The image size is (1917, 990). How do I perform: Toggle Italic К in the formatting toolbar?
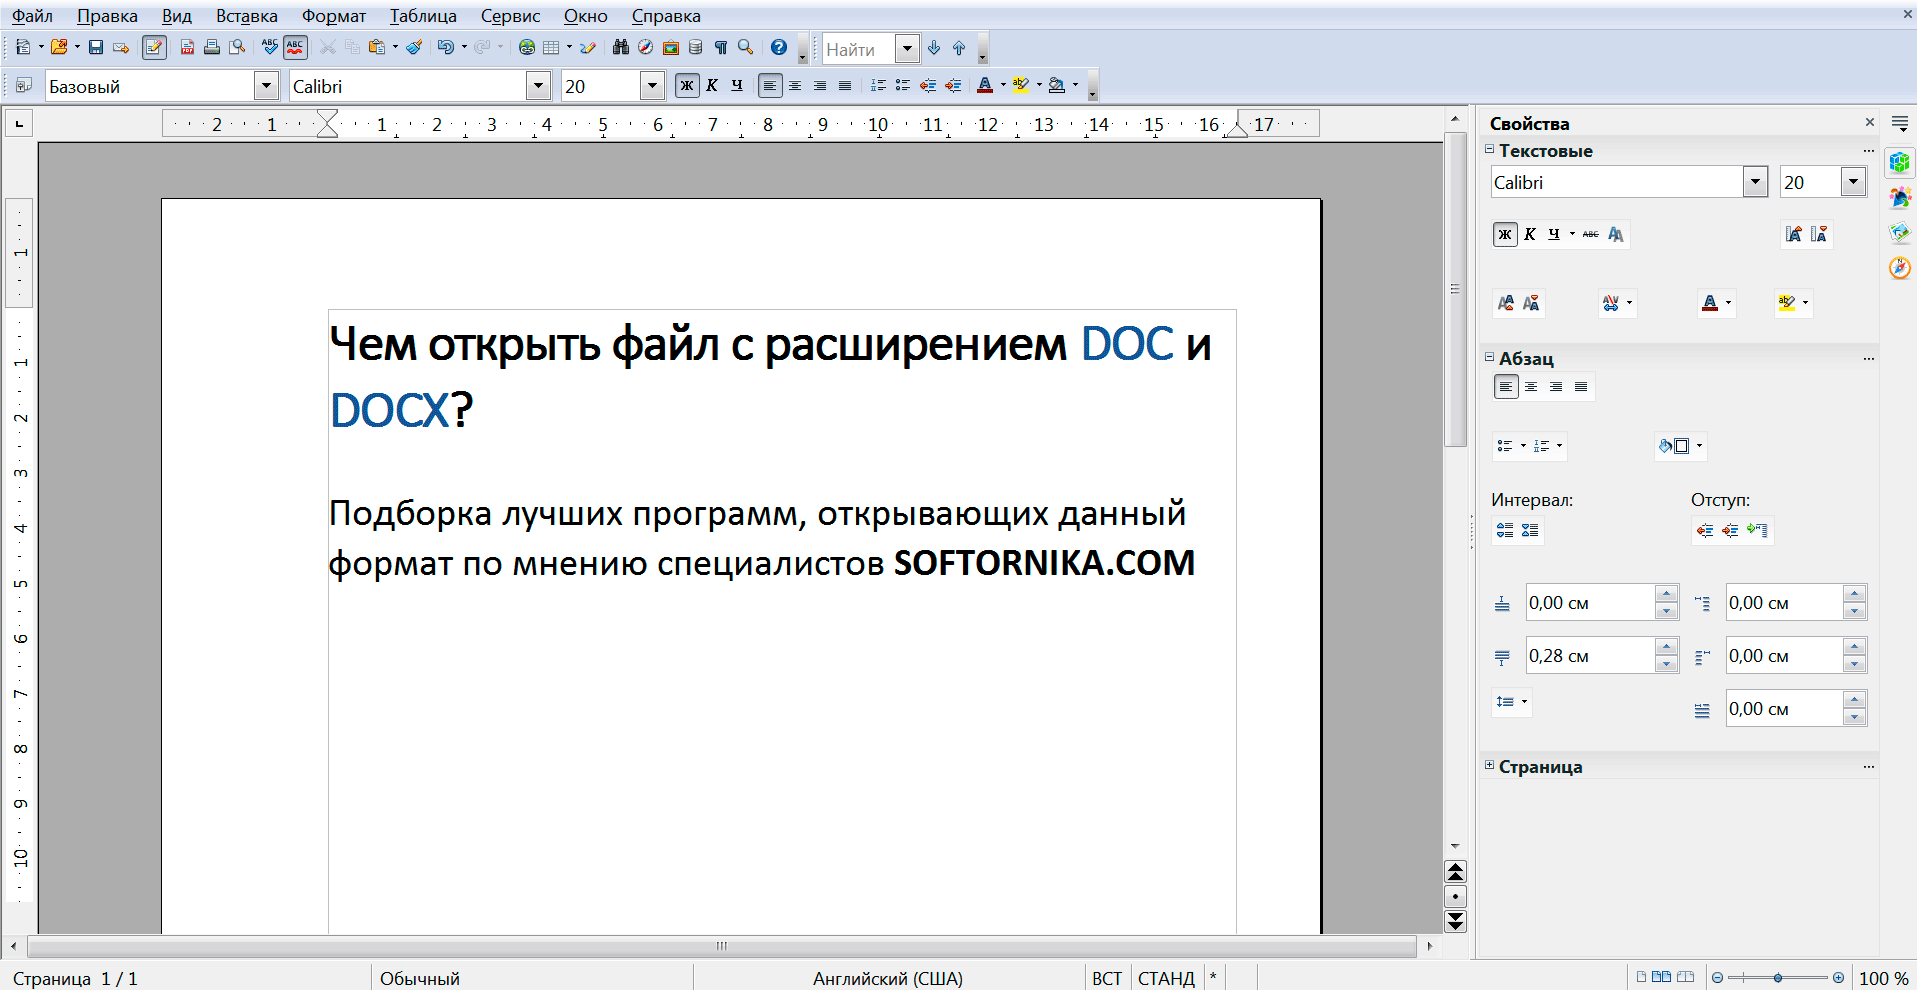(x=712, y=86)
